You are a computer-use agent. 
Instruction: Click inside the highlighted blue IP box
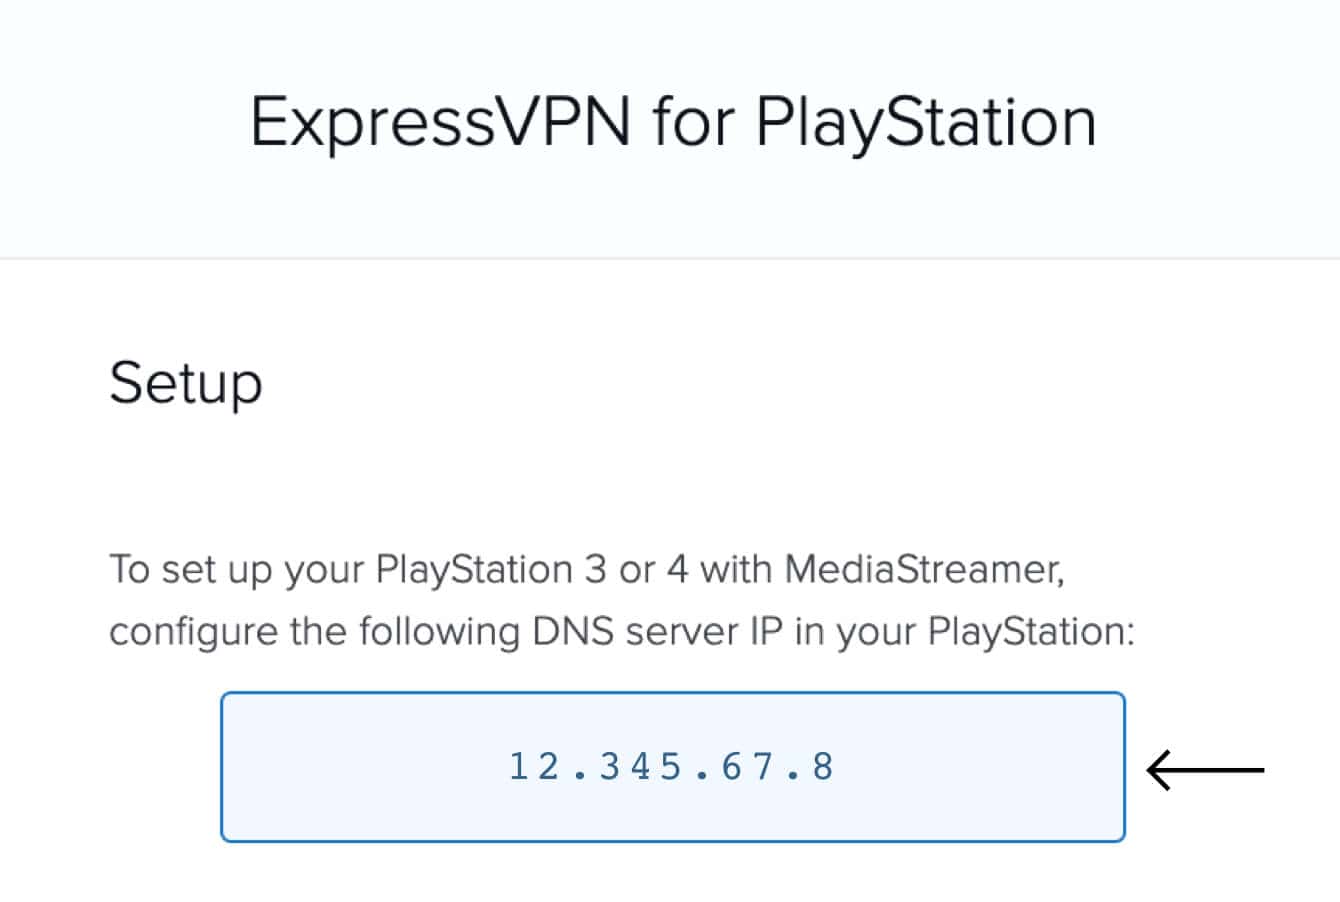pyautogui.click(x=672, y=766)
